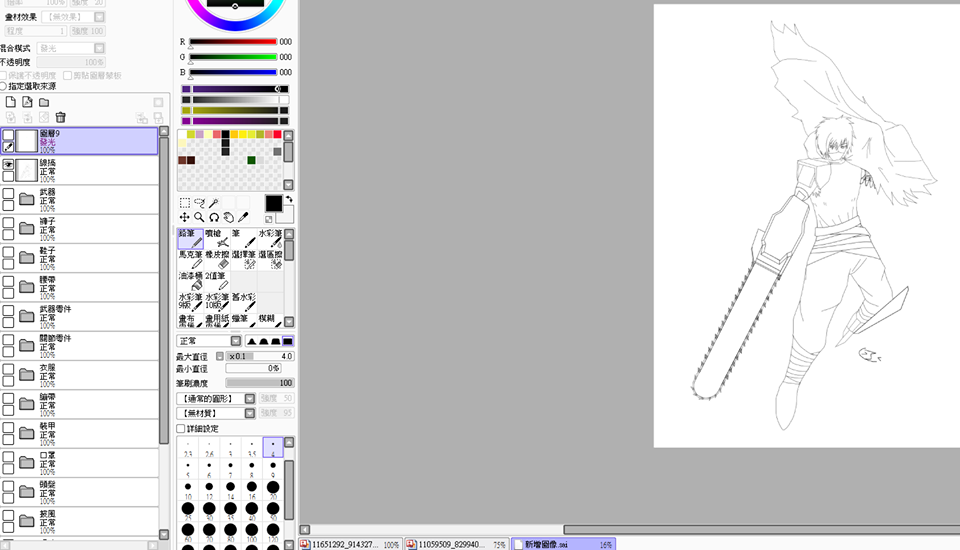The height and width of the screenshot is (550, 960).
Task: Select 指定選取來源 radio option
Action: tap(2, 86)
